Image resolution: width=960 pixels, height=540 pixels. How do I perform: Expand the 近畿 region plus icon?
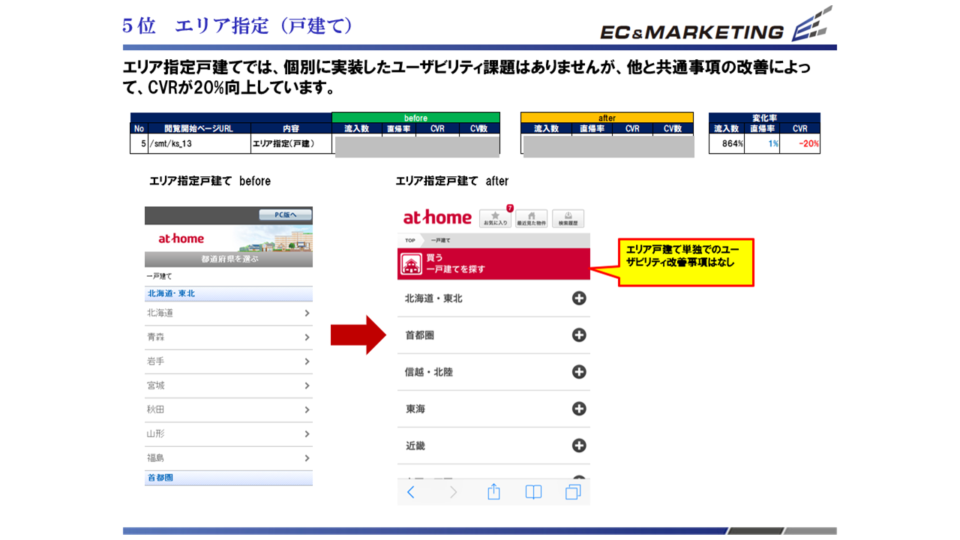(x=578, y=446)
